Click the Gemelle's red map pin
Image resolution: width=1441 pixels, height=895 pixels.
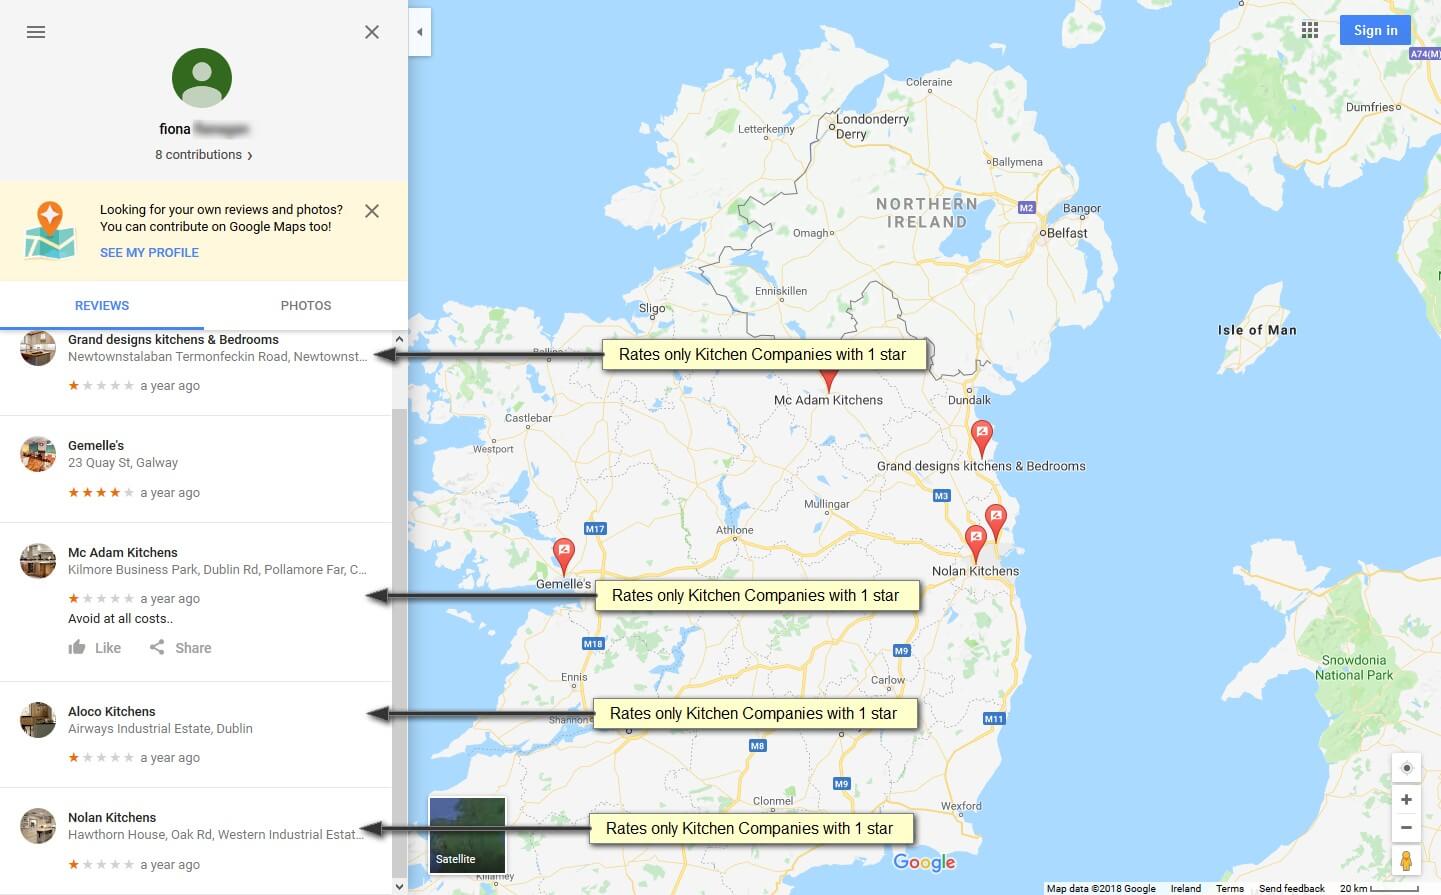(x=564, y=557)
